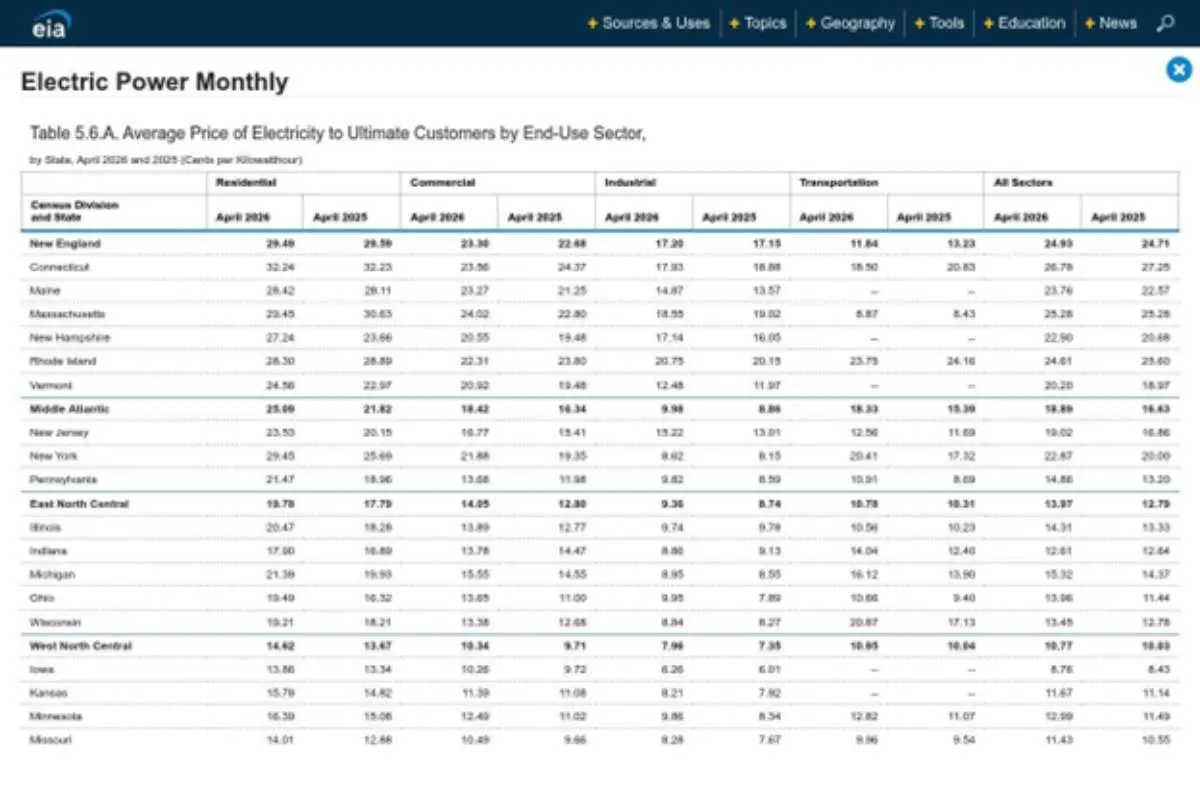
Task: Open the Sources & Uses menu
Action: click(648, 23)
